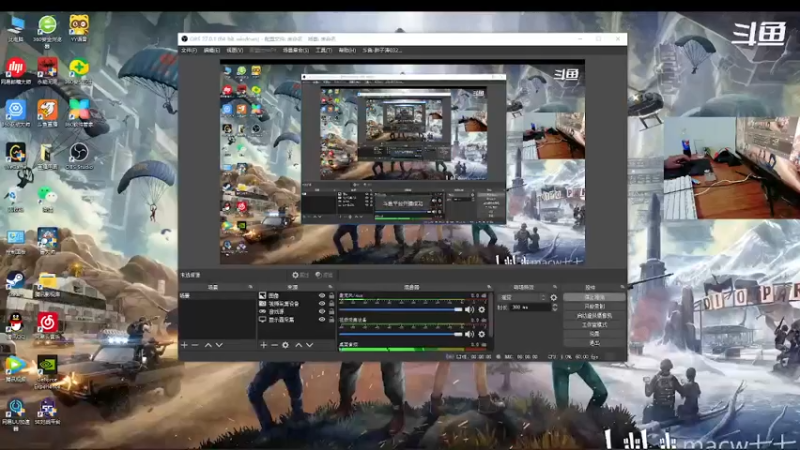Screen dimensions: 800x450
Task: Enable 工作室模式 studio mode button
Action: (x=594, y=324)
